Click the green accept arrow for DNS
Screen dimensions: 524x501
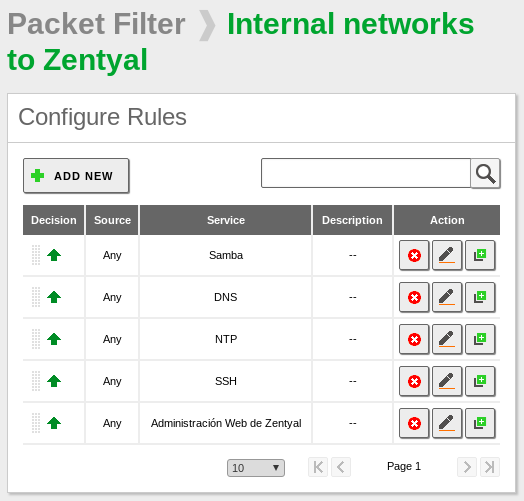pos(54,297)
